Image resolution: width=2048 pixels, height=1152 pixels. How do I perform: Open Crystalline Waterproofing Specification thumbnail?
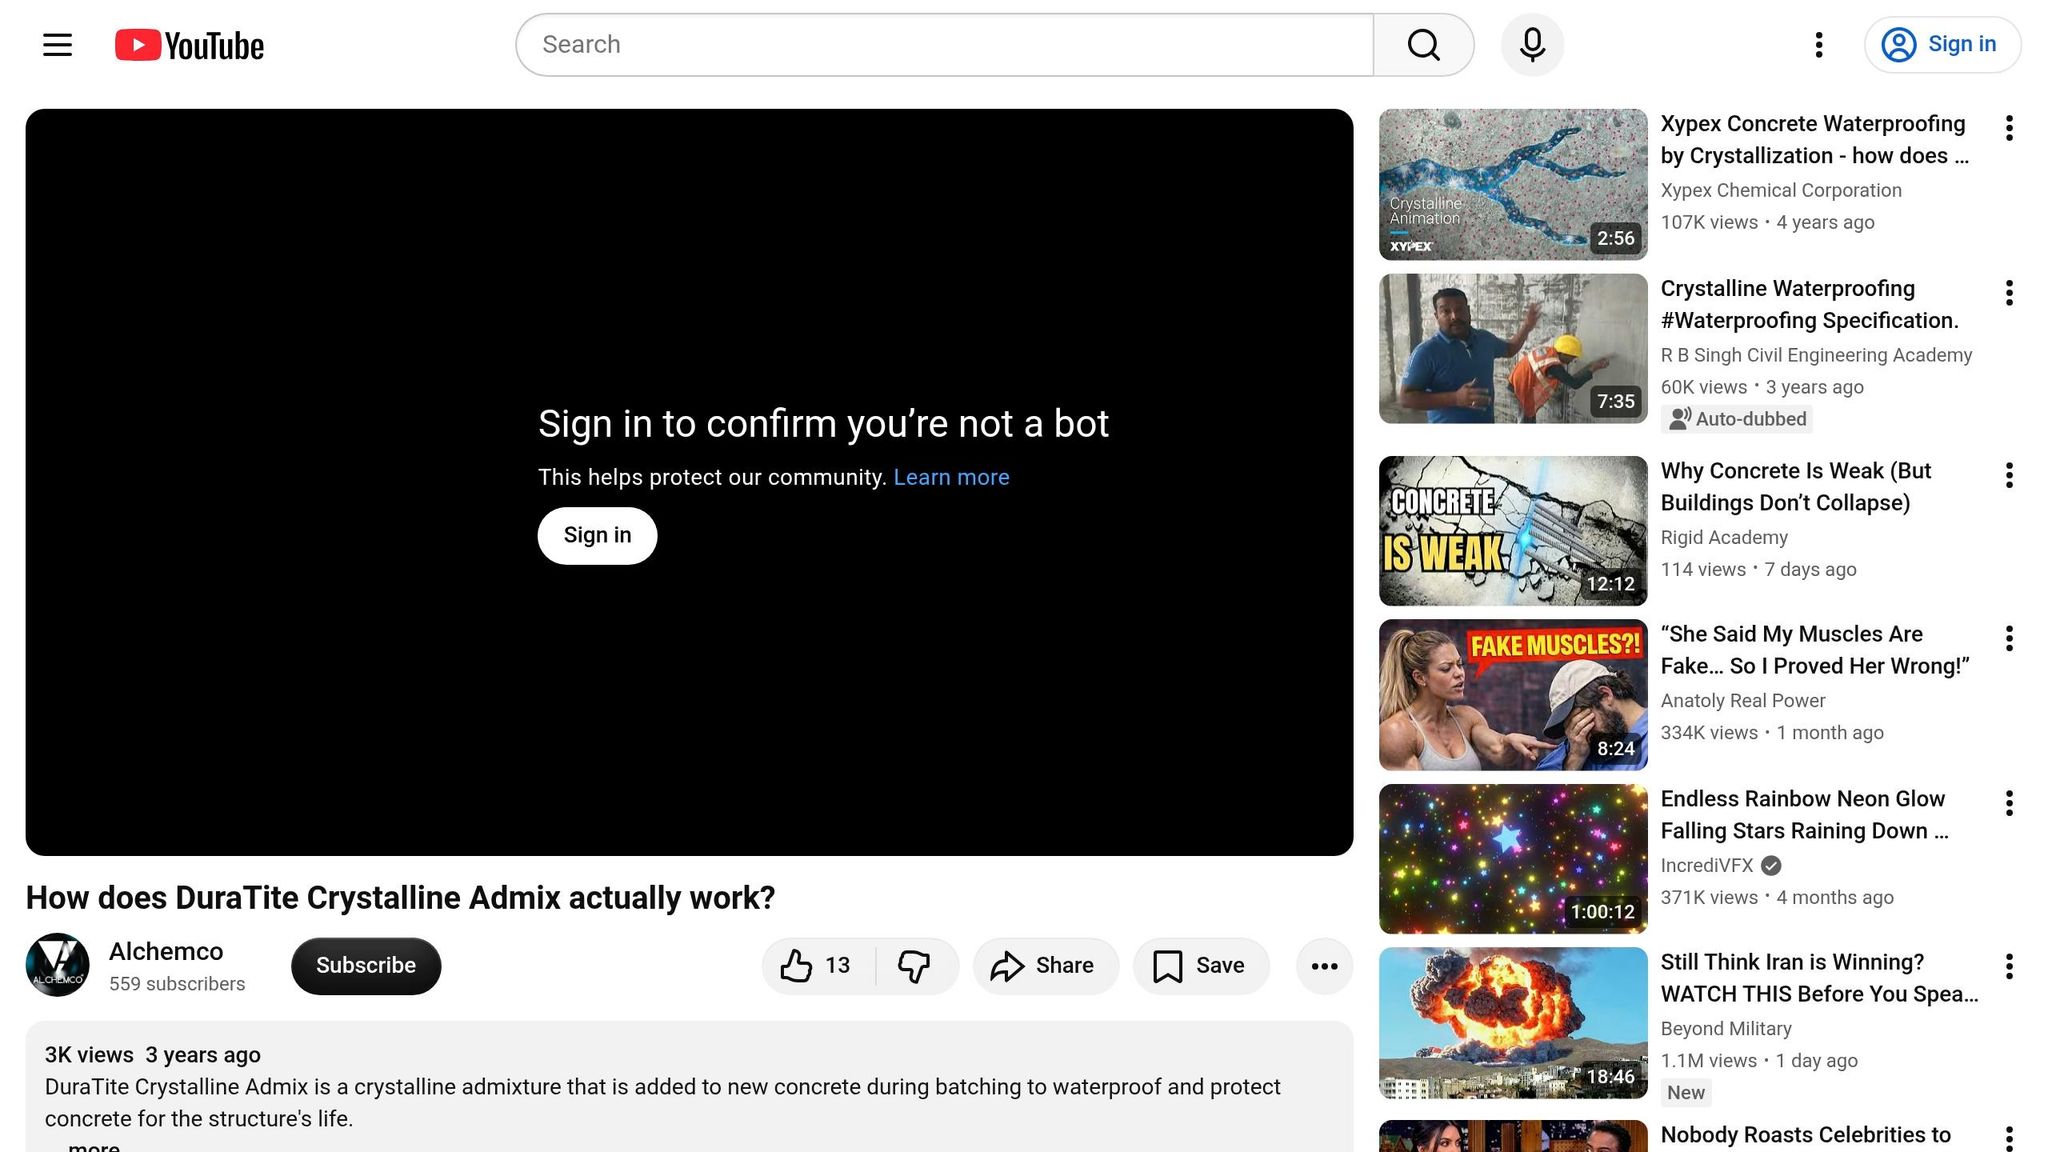[x=1512, y=349]
